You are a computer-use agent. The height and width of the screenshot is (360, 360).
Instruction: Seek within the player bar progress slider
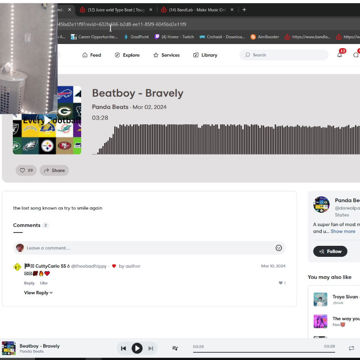(x=264, y=352)
